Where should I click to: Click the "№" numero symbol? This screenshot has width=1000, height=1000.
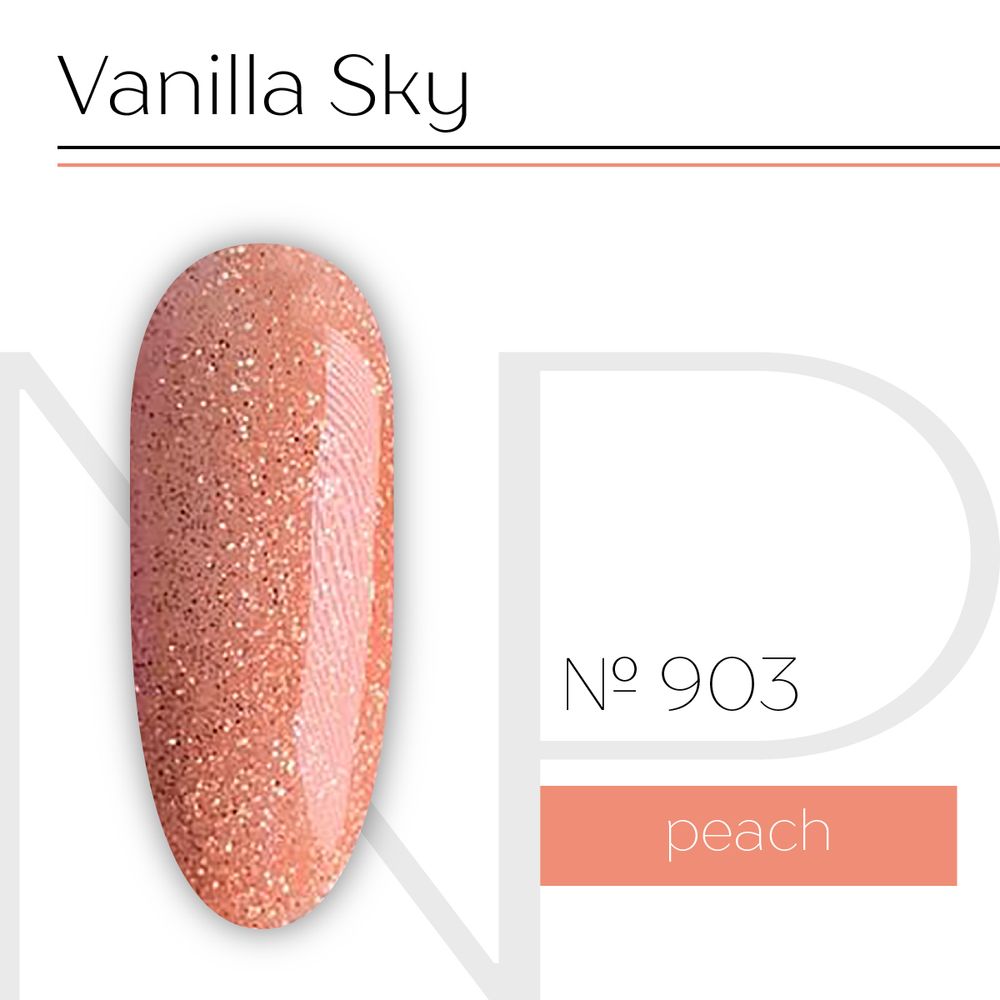[601, 684]
